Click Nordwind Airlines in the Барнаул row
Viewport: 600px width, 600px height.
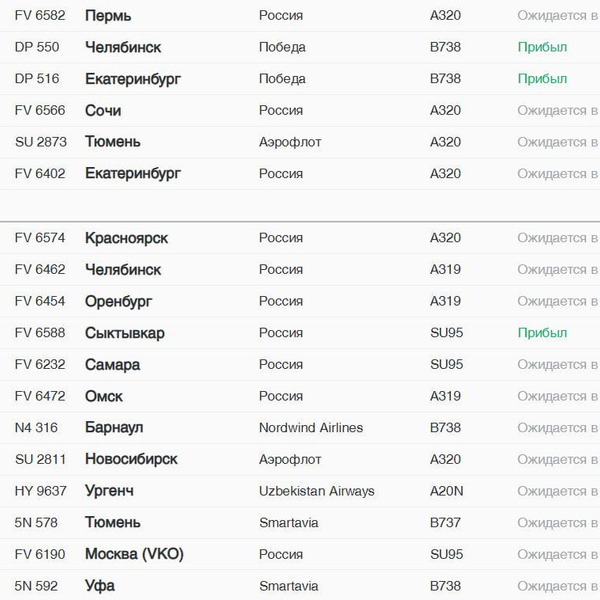(311, 428)
